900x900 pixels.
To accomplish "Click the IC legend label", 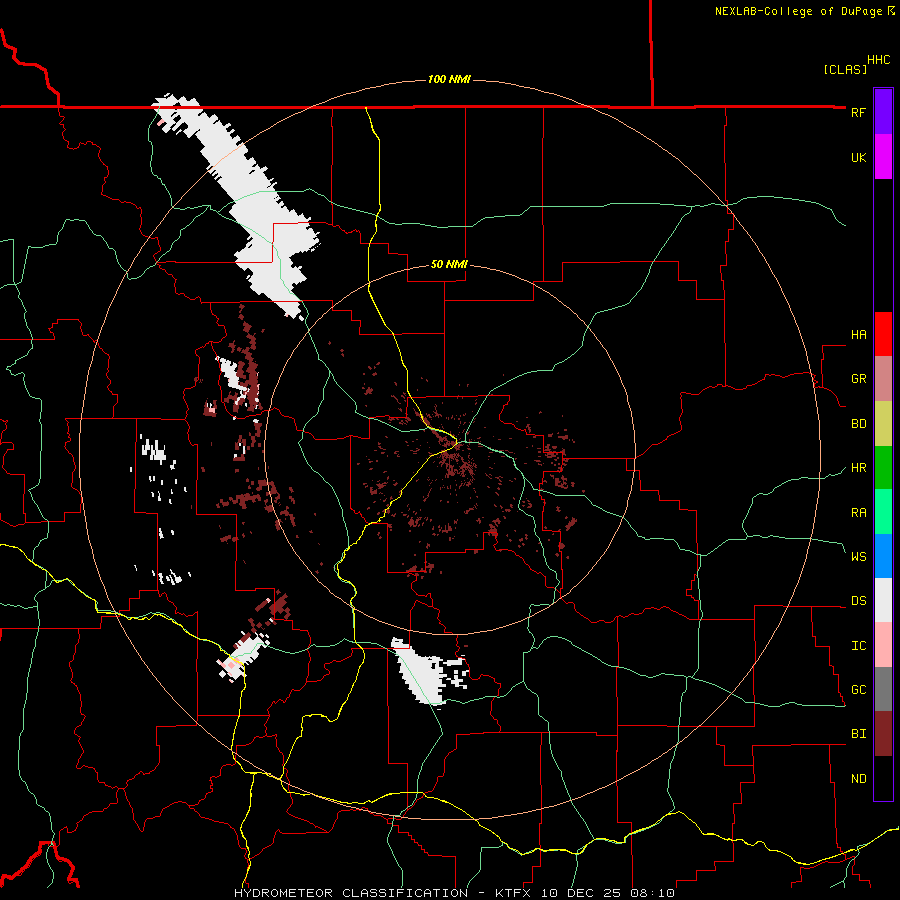I will 858,646.
